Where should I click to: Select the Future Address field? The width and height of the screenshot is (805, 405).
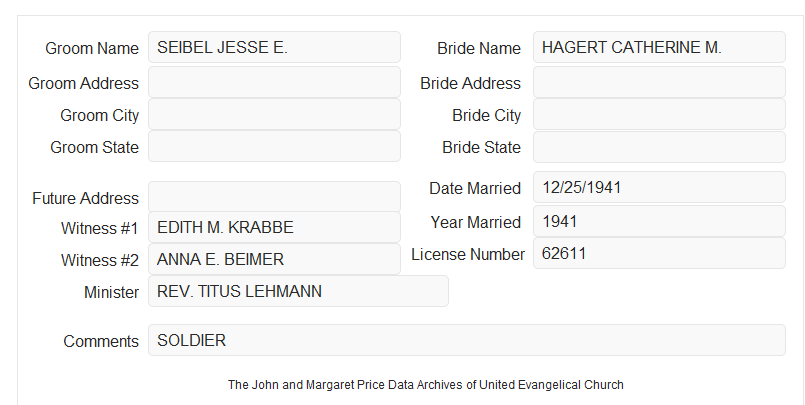coord(274,197)
